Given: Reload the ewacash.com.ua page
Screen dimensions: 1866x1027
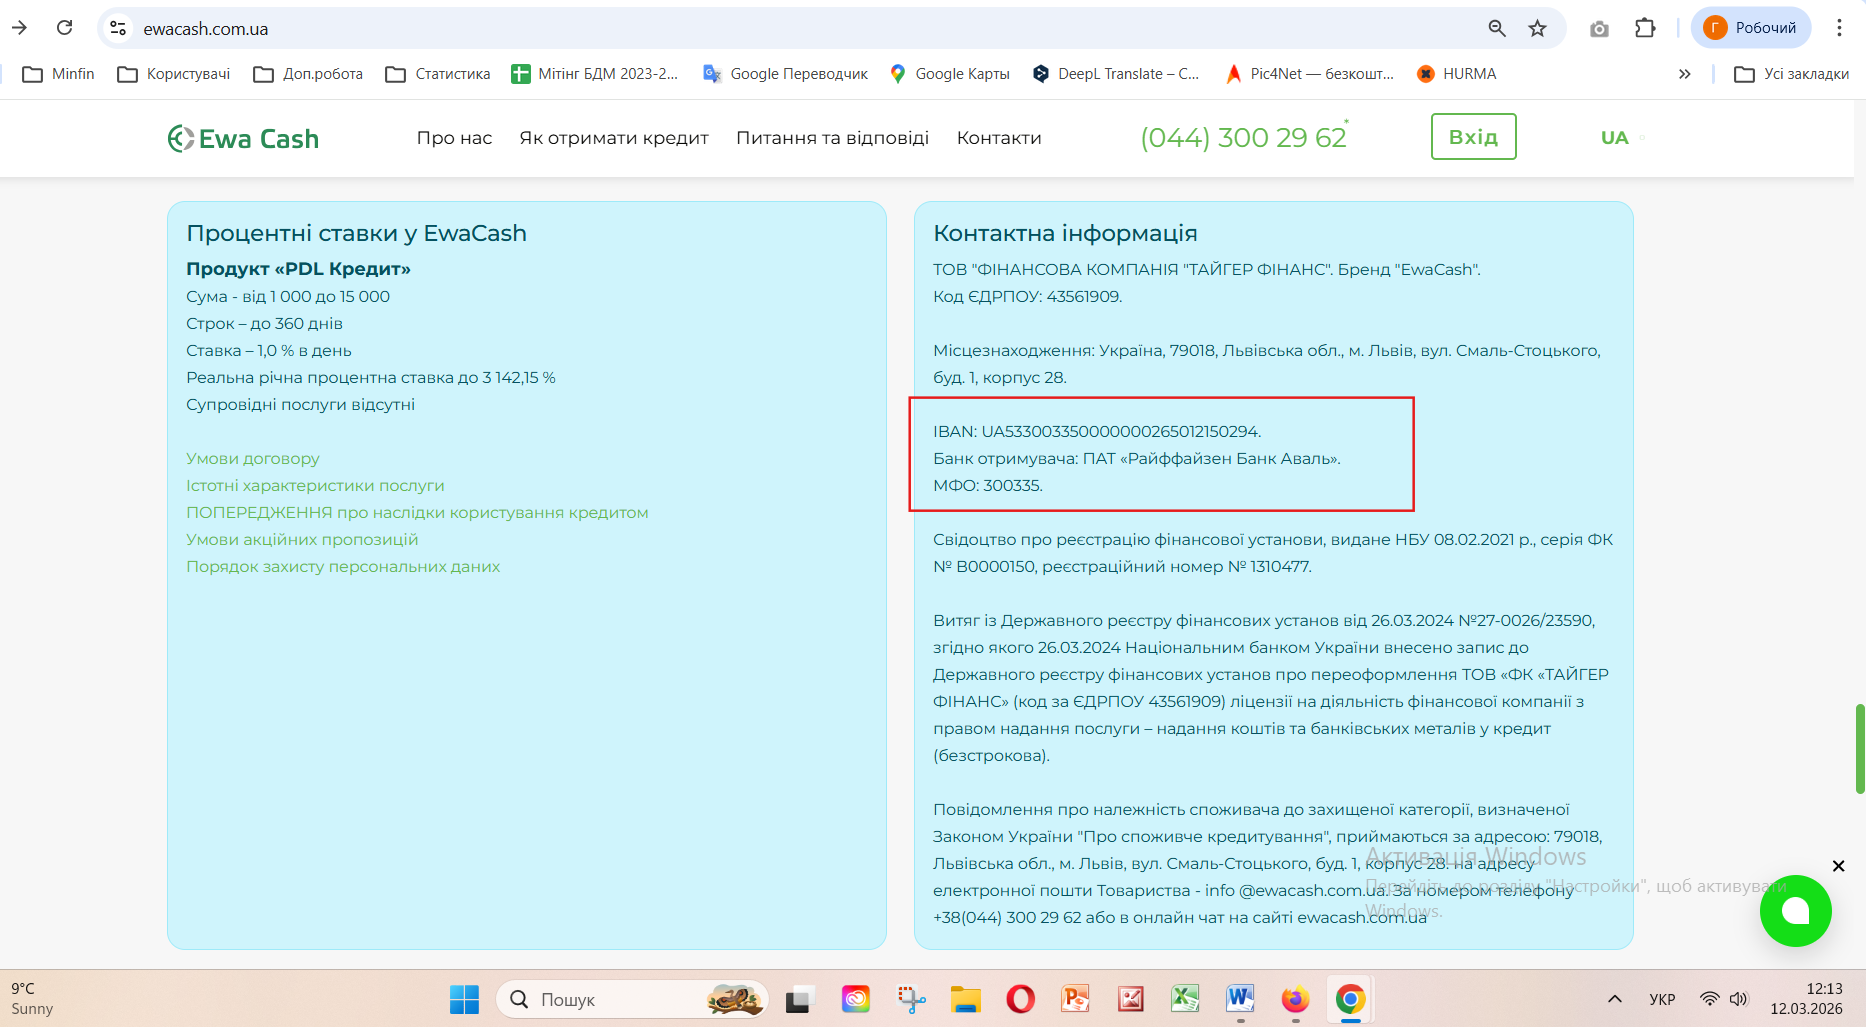Looking at the screenshot, I should [x=65, y=28].
